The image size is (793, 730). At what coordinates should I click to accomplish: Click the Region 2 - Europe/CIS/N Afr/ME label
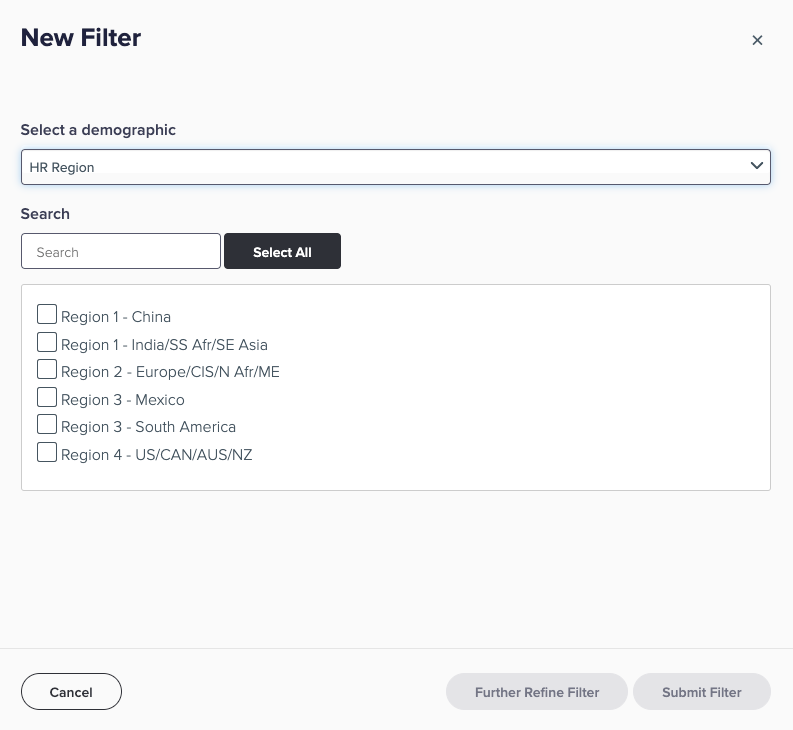coord(170,372)
